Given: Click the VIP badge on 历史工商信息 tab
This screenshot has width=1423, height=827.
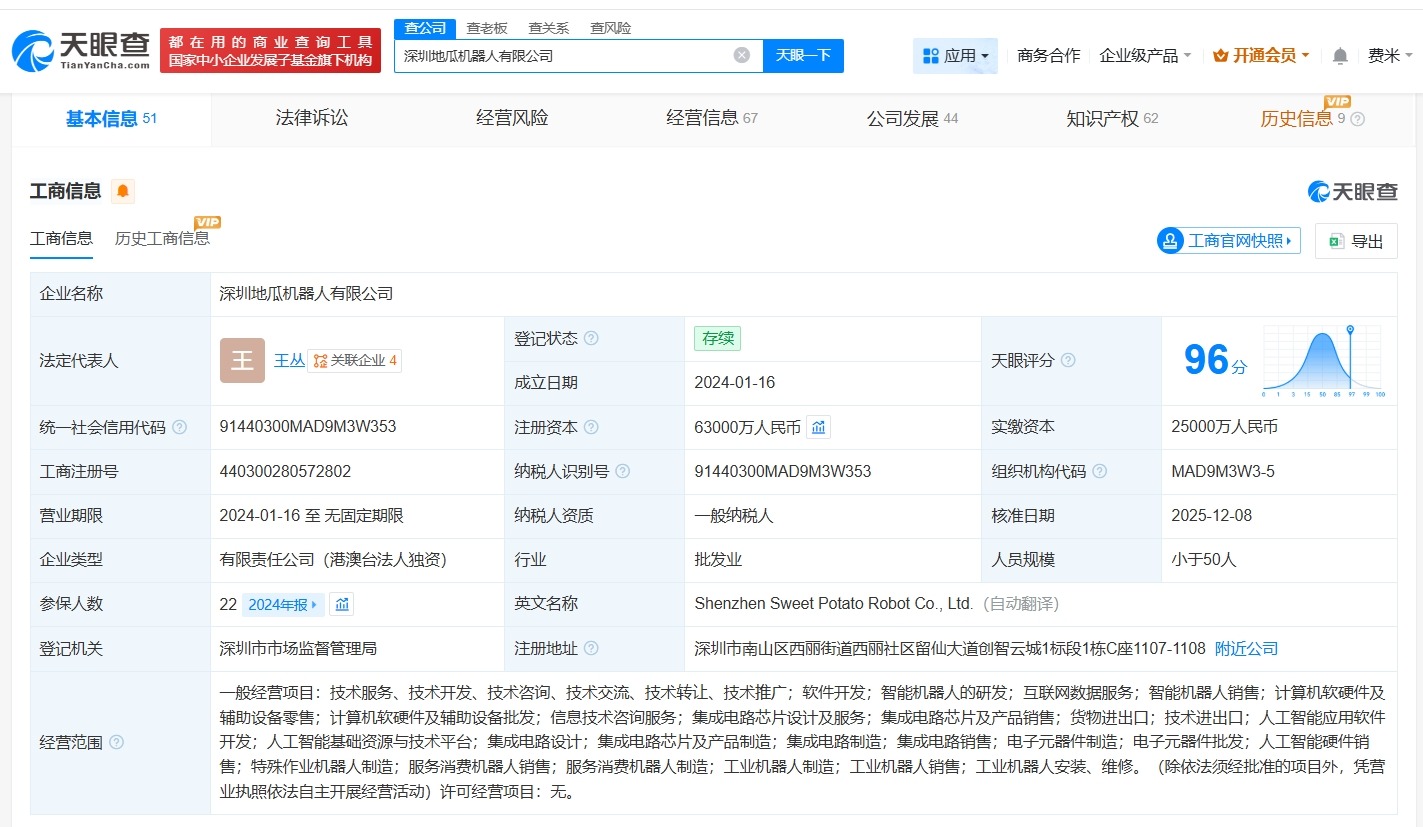Looking at the screenshot, I should [207, 222].
